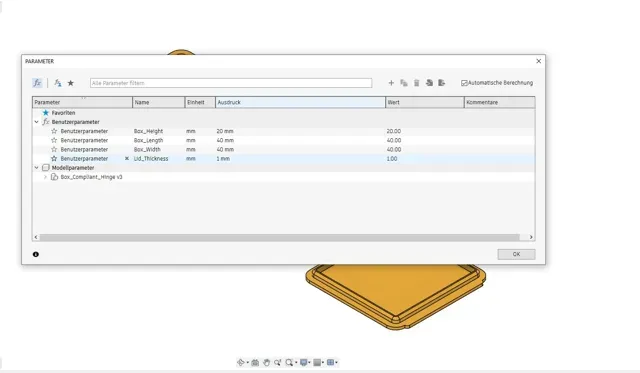Filter by favorites using the black star icon

(71, 83)
